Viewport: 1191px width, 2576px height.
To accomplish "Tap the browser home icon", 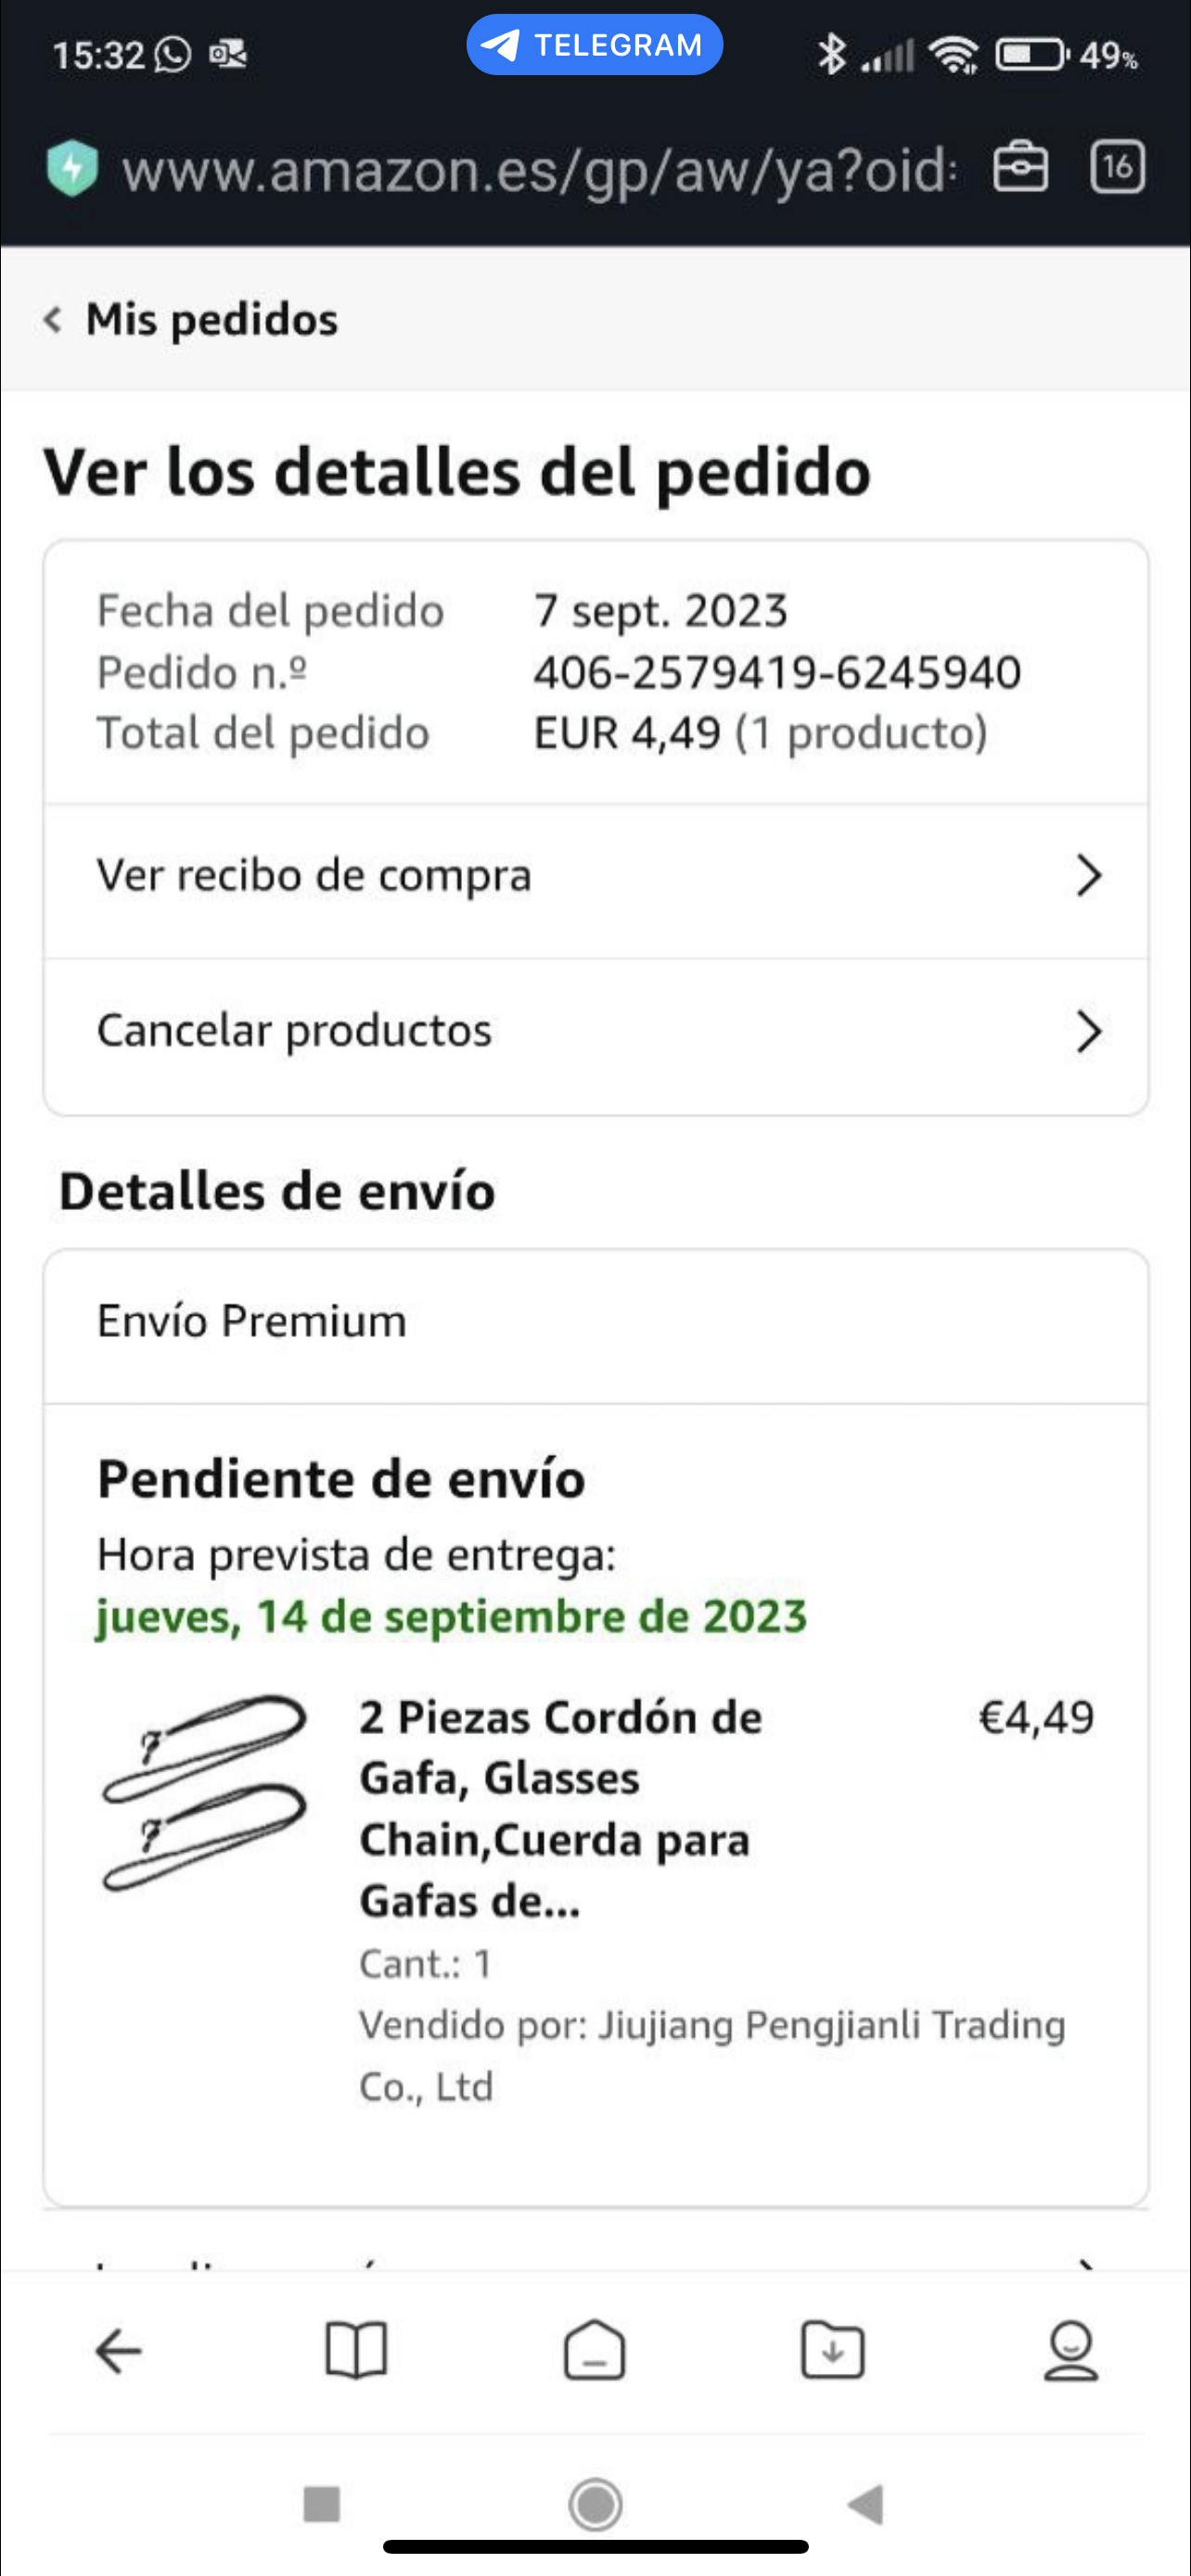I will pyautogui.click(x=595, y=2350).
